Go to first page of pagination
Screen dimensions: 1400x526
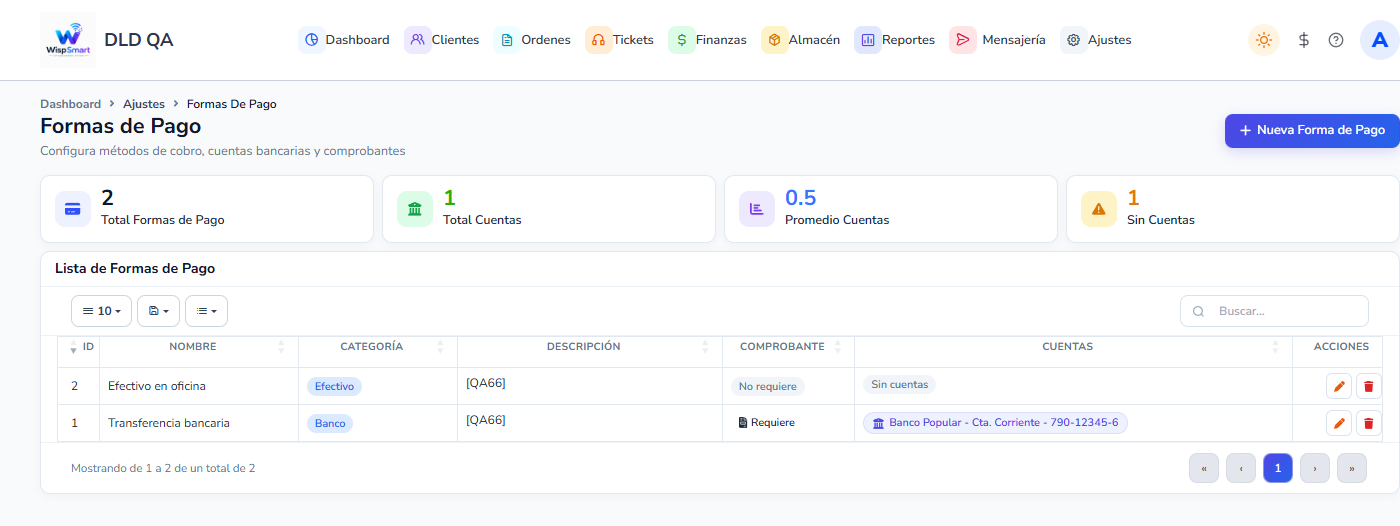(1204, 468)
